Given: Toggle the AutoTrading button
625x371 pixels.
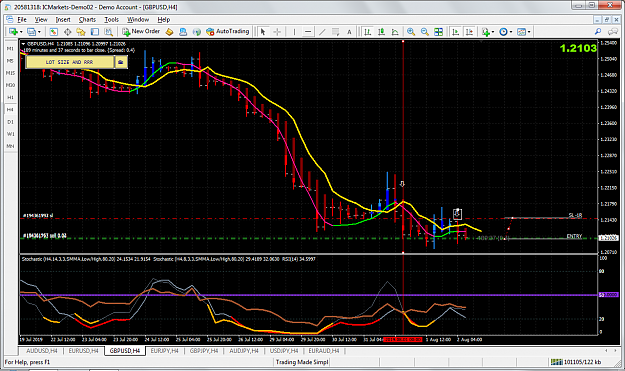Looking at the screenshot, I should [x=228, y=31].
